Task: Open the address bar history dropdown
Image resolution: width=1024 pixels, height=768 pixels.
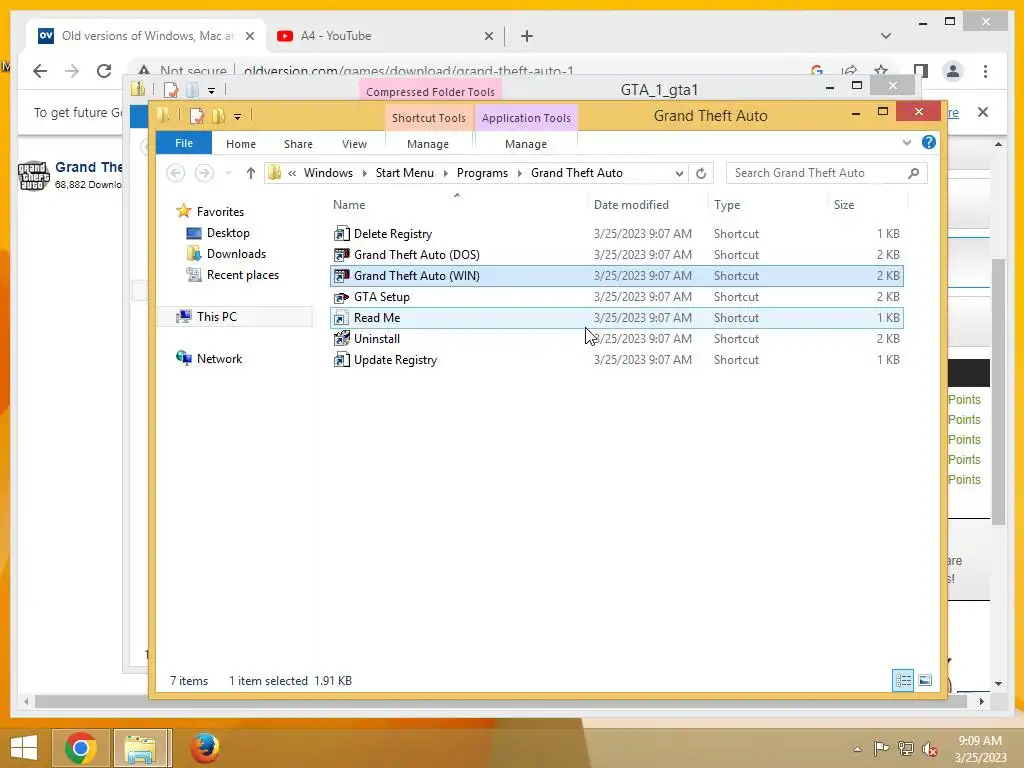Action: click(x=679, y=173)
